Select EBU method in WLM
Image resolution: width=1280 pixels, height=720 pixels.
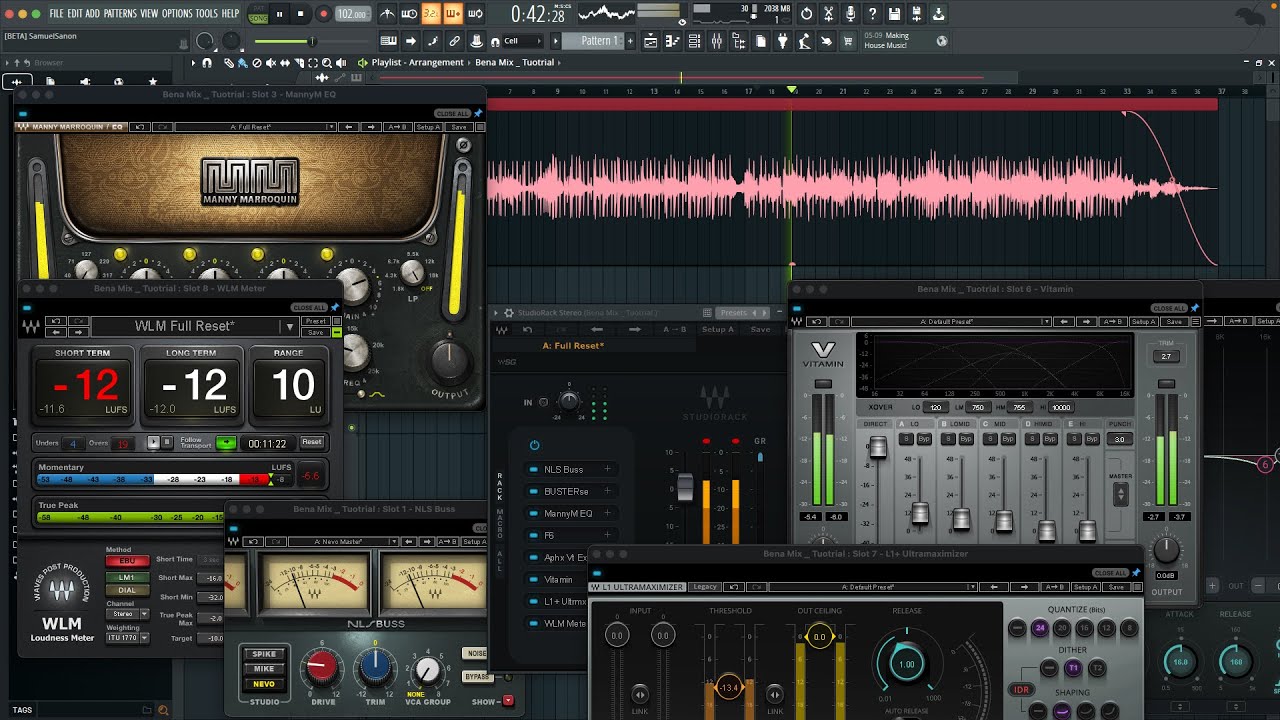click(x=127, y=561)
